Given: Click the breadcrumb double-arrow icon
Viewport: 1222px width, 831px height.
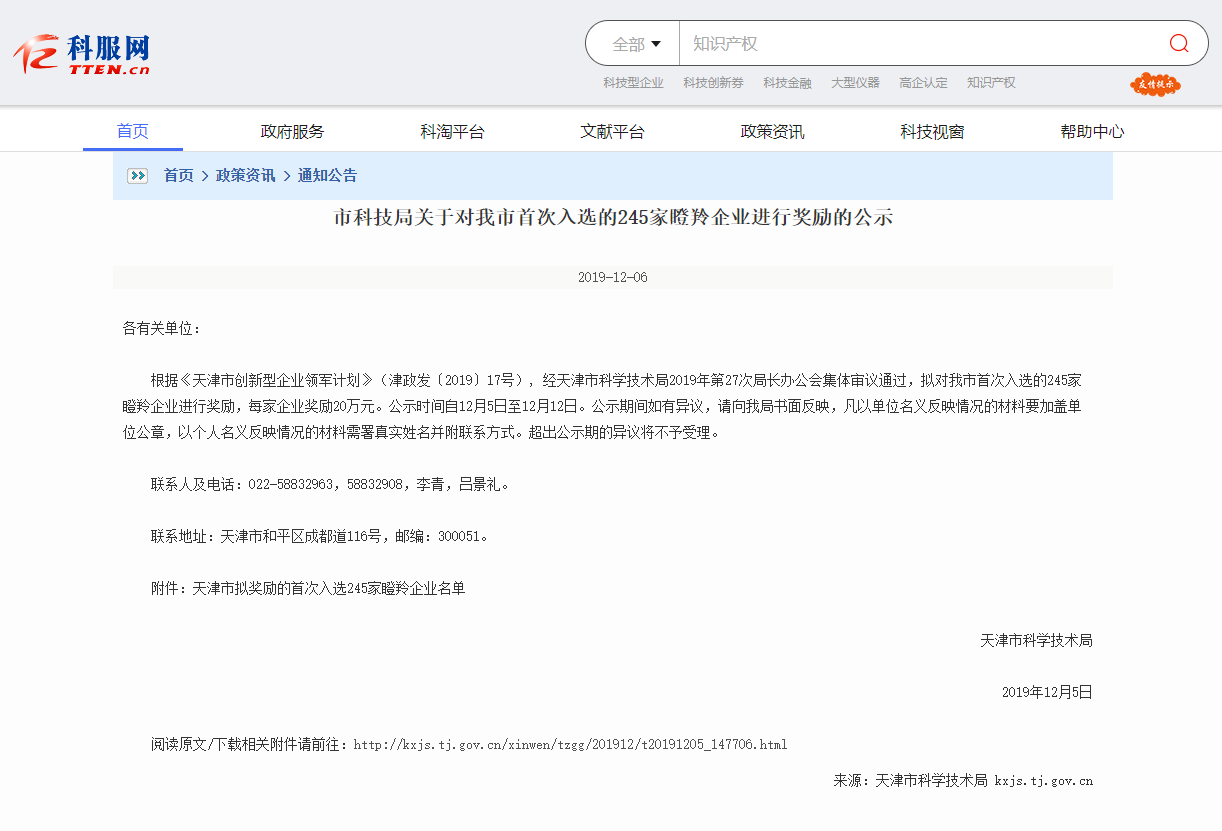Looking at the screenshot, I should pyautogui.click(x=137, y=176).
